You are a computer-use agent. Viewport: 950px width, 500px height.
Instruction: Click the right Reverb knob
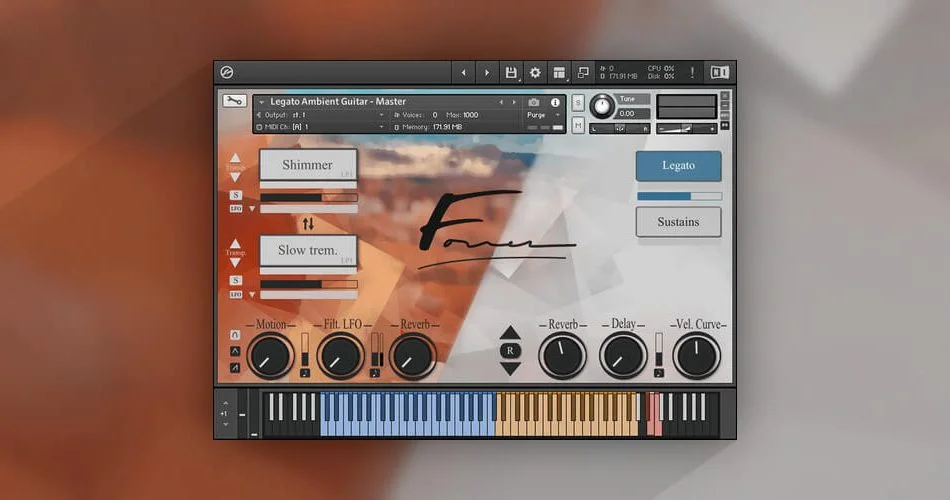coord(562,356)
